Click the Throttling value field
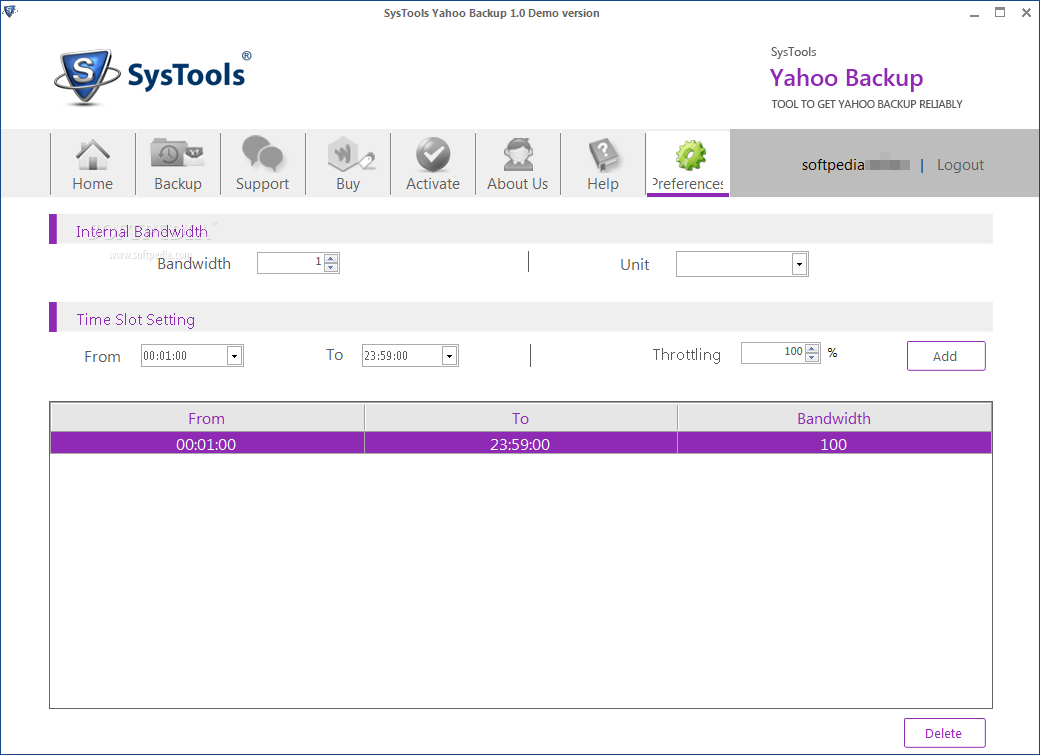 (773, 352)
